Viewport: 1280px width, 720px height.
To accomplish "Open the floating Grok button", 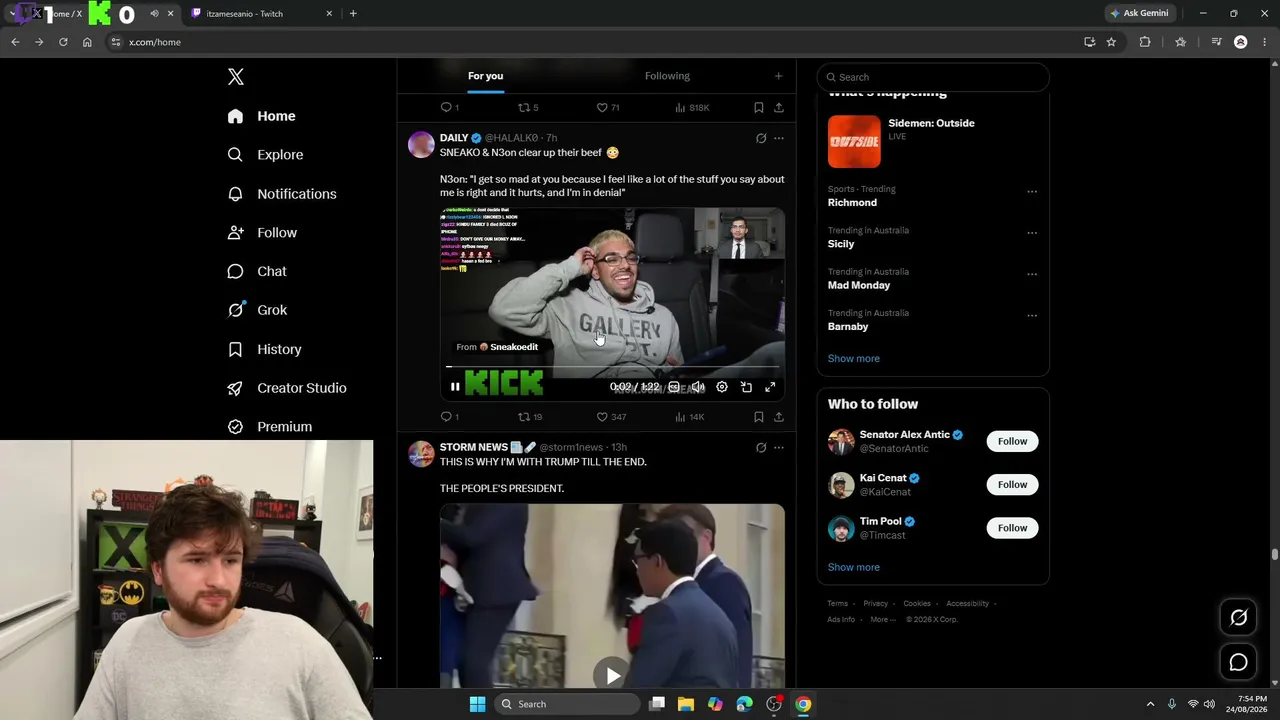I will point(1238,618).
